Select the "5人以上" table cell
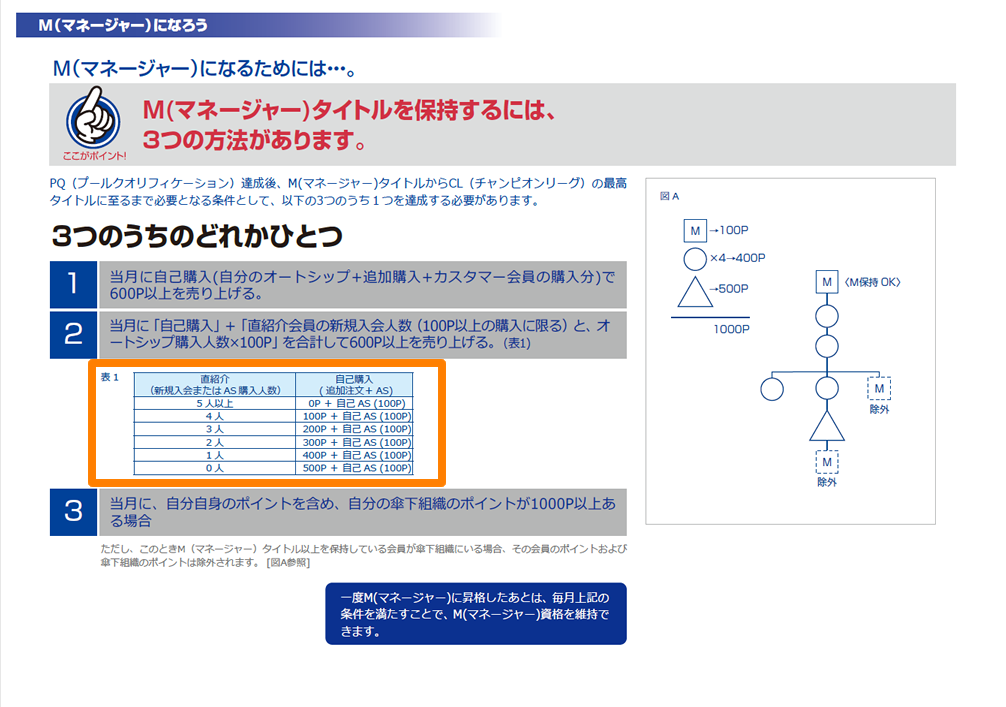Screen dimensions: 1006x707 [217, 403]
